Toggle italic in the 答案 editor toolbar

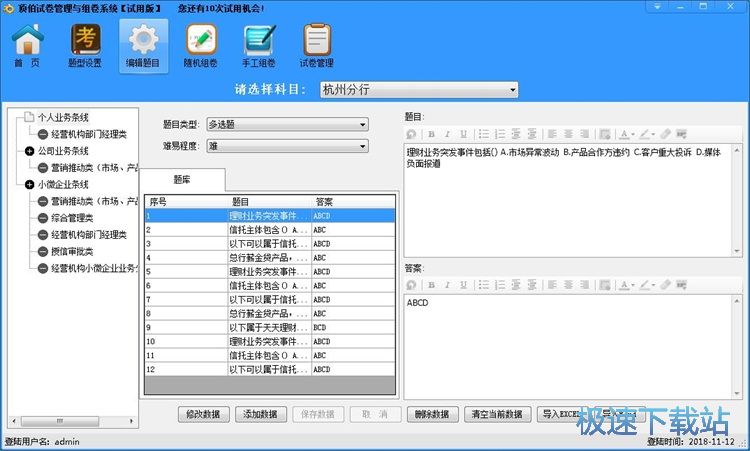point(447,285)
